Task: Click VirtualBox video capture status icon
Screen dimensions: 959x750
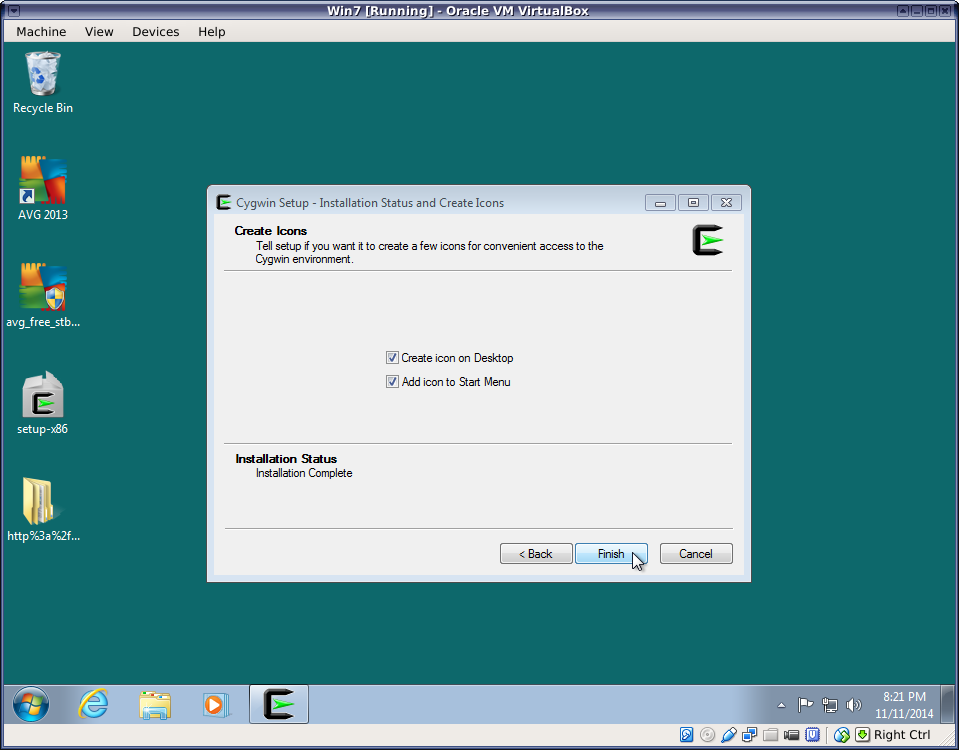Action: point(791,735)
